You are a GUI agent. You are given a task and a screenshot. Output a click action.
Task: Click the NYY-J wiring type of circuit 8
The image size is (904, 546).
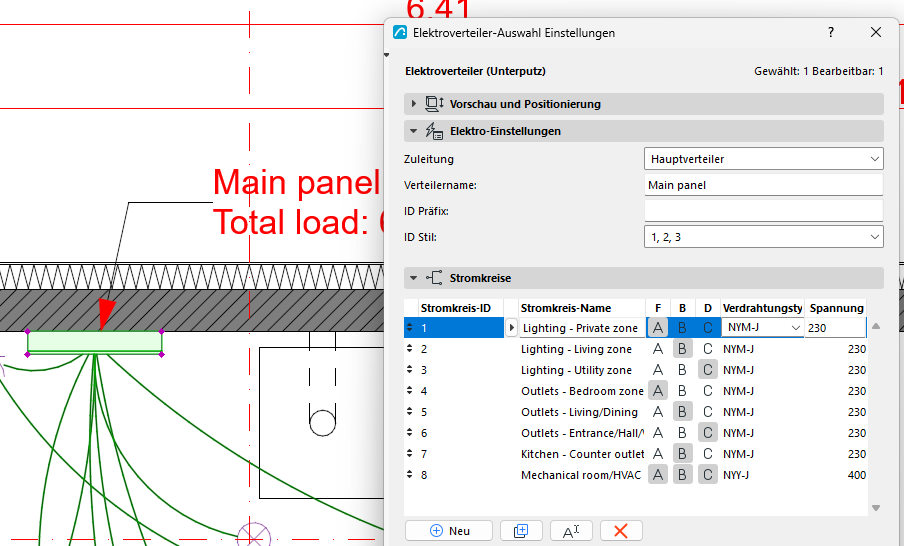pos(736,475)
